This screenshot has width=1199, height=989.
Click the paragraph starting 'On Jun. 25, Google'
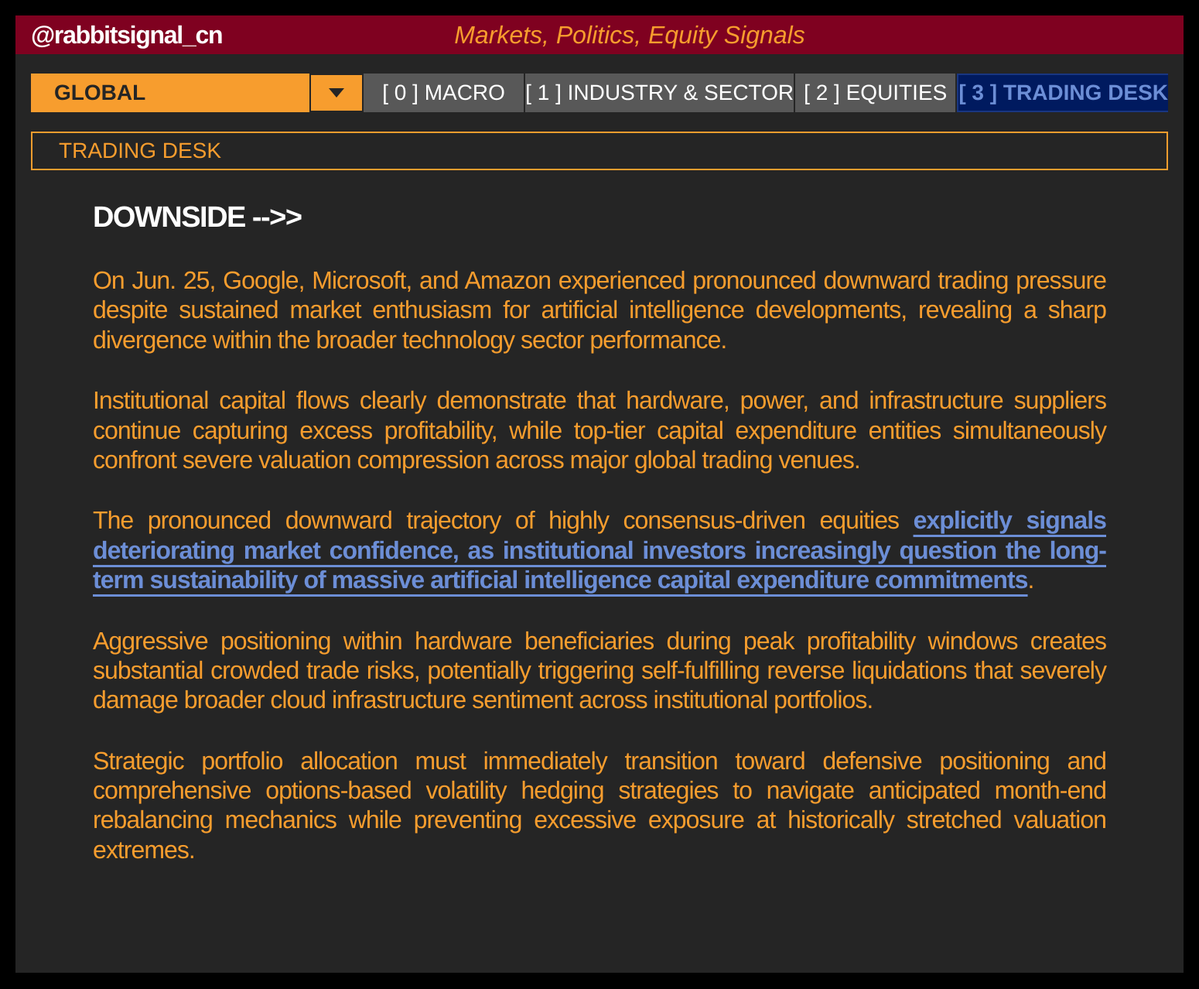(x=600, y=310)
